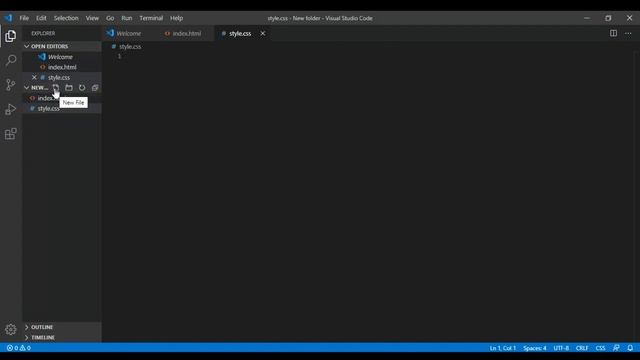Open the File menu
Viewport: 640px width, 360px height.
[24, 18]
